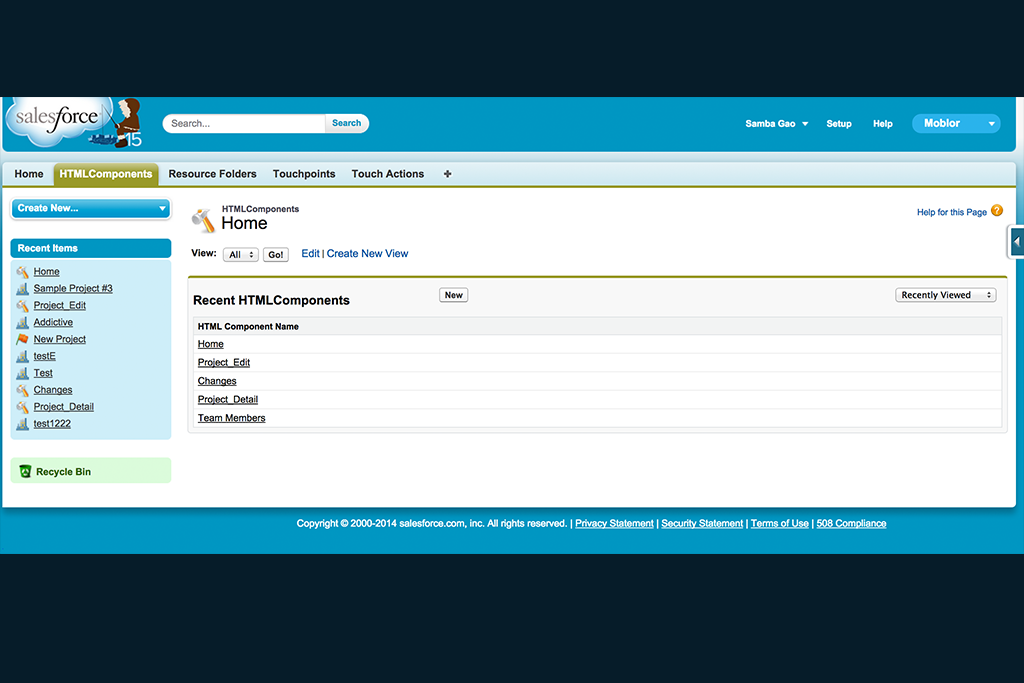Click the chart icon next to Addictive
Viewport: 1024px width, 683px height.
[x=22, y=323]
